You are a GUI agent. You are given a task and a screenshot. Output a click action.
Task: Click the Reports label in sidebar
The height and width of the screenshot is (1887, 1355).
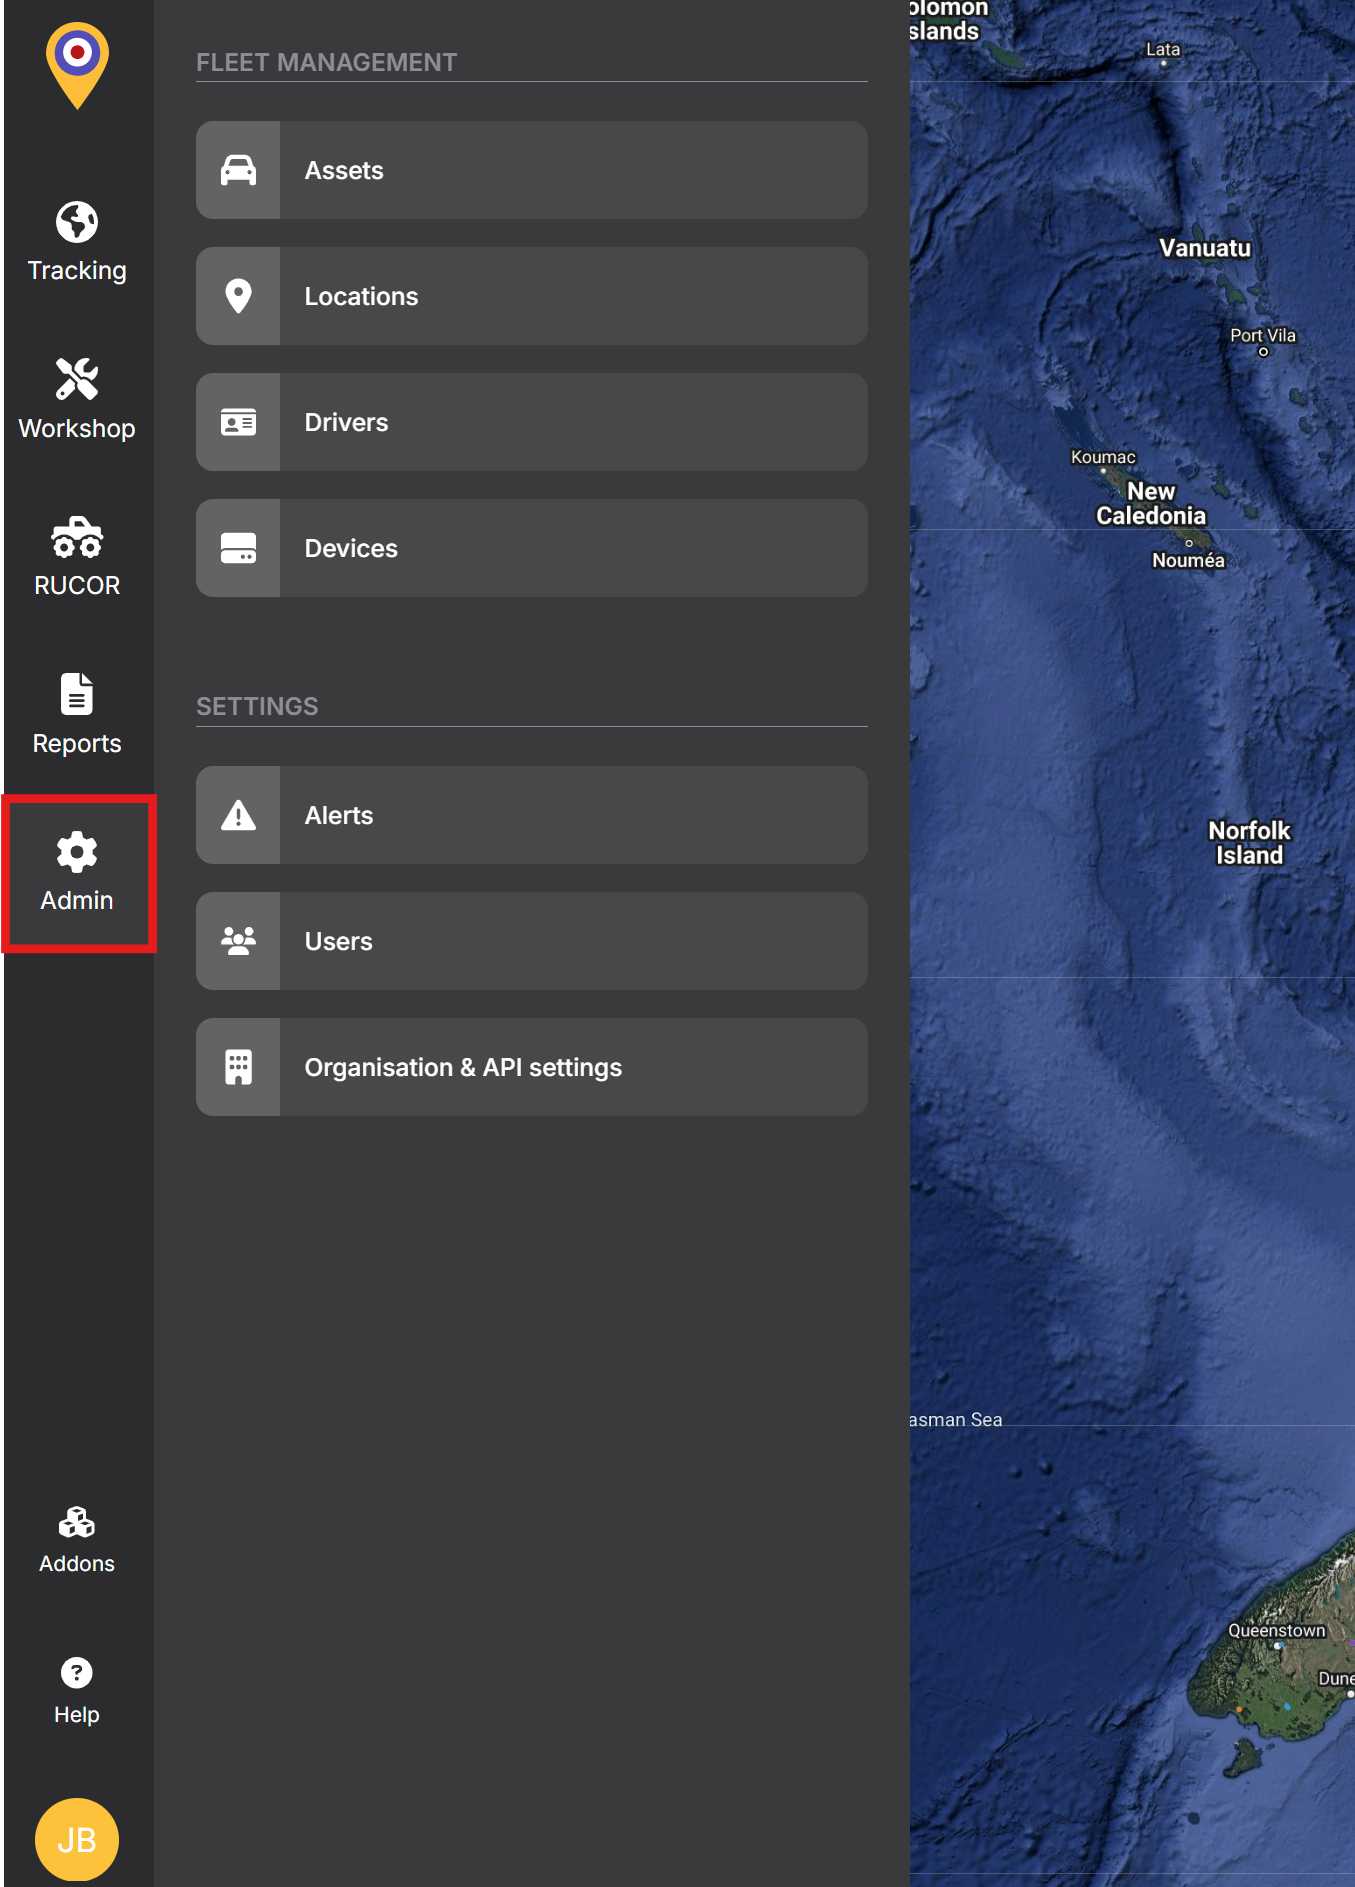(x=77, y=743)
